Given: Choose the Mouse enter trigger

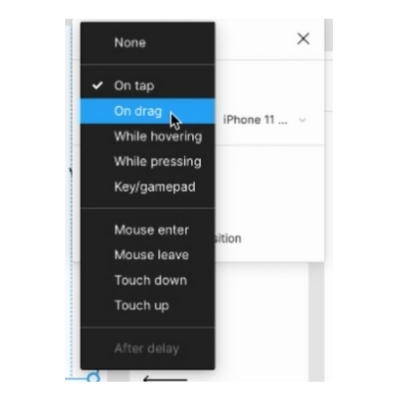Looking at the screenshot, I should 148,230.
